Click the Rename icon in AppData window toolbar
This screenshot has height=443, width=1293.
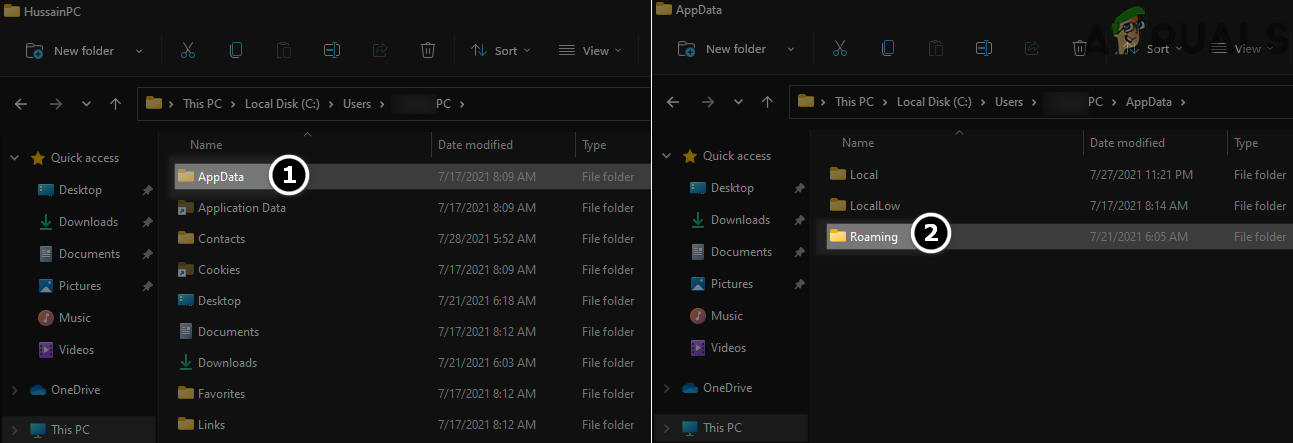[x=984, y=48]
